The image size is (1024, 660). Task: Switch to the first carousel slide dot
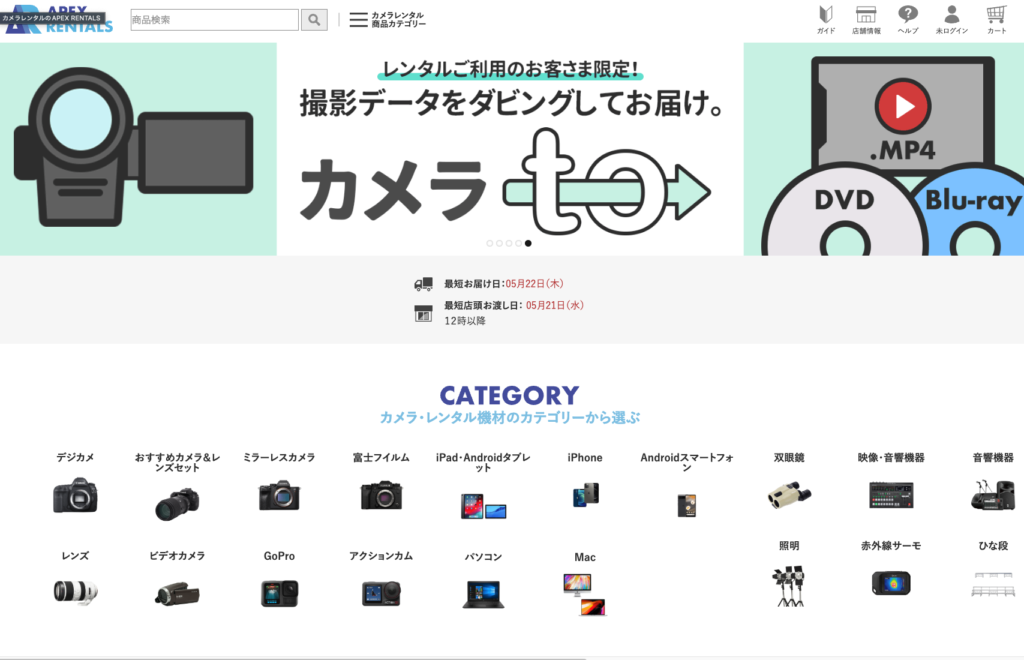click(490, 243)
